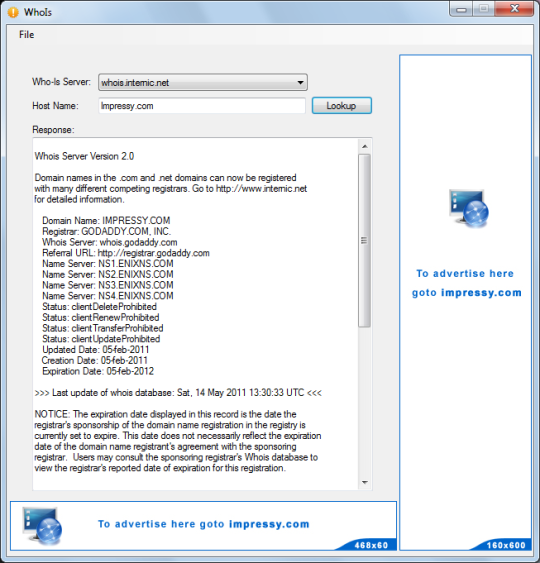540x563 pixels.
Task: Click 'Whois Server: whois.godaddy.com' line
Action: click(x=110, y=242)
